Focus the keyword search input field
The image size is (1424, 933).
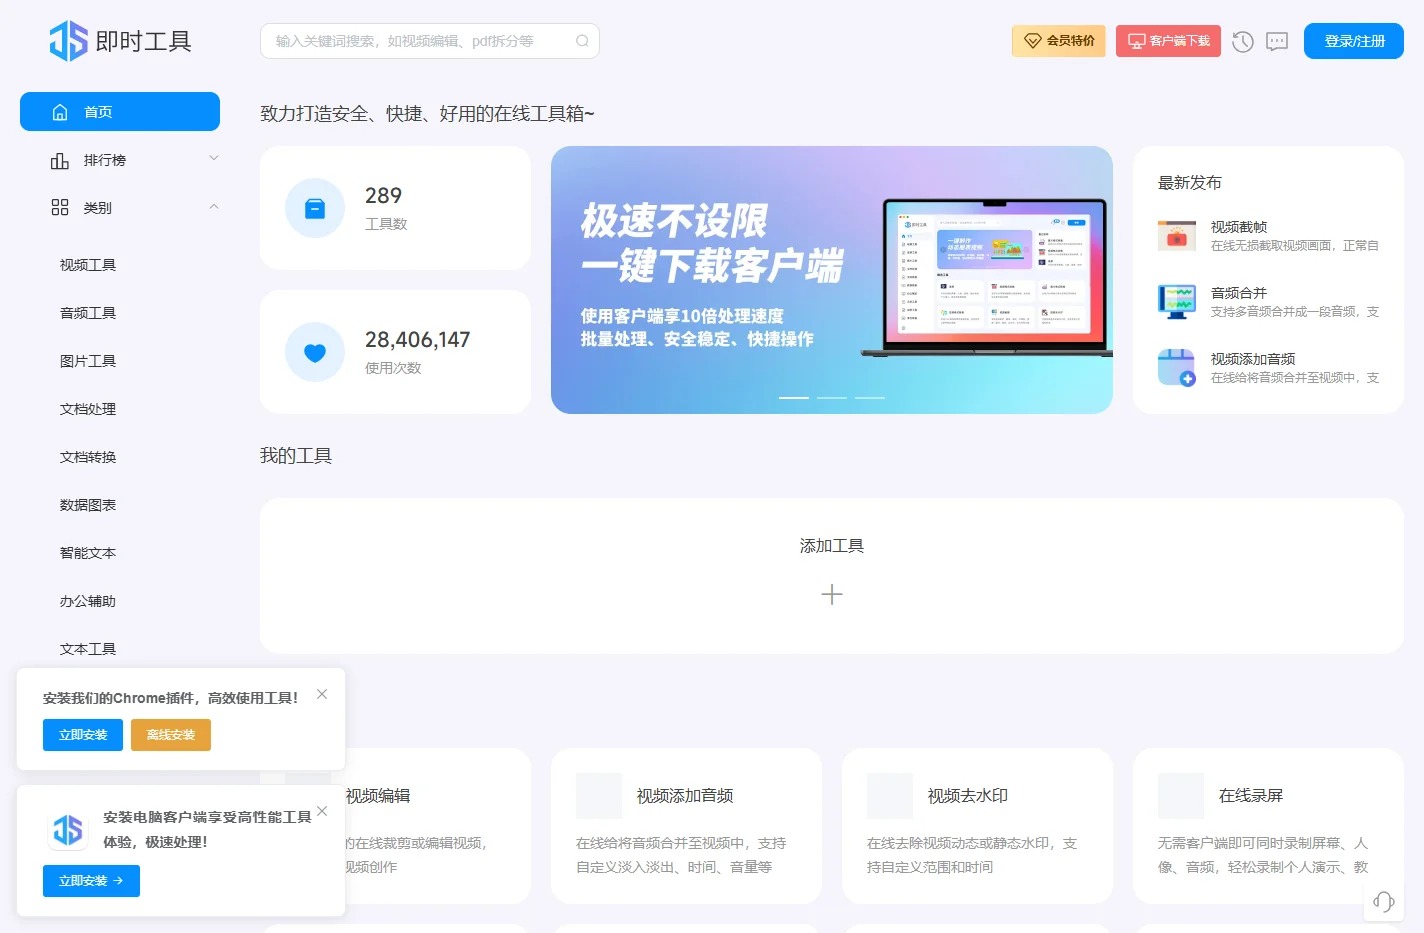(x=430, y=41)
